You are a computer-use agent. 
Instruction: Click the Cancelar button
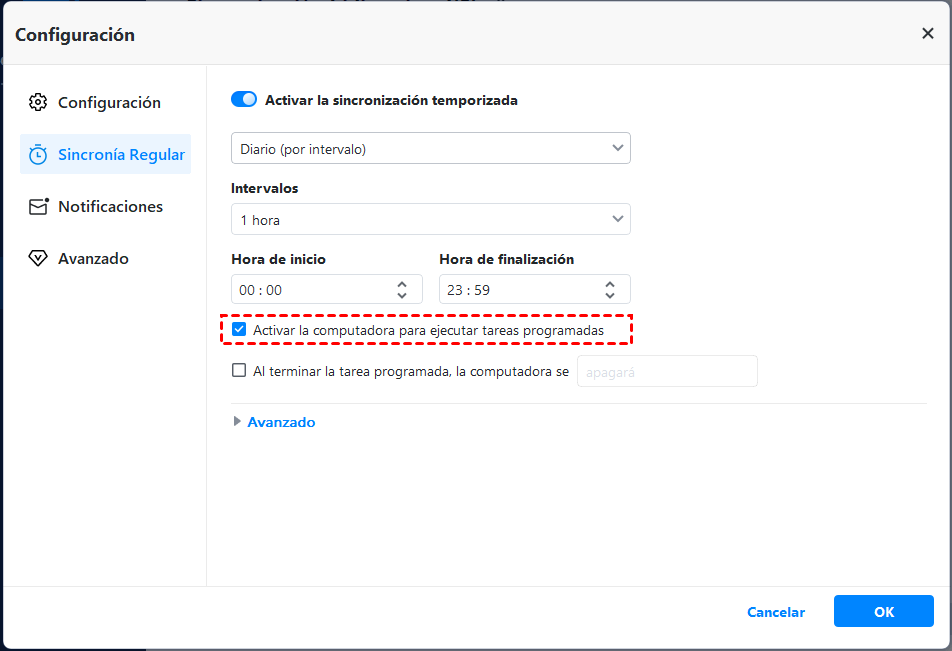click(775, 612)
